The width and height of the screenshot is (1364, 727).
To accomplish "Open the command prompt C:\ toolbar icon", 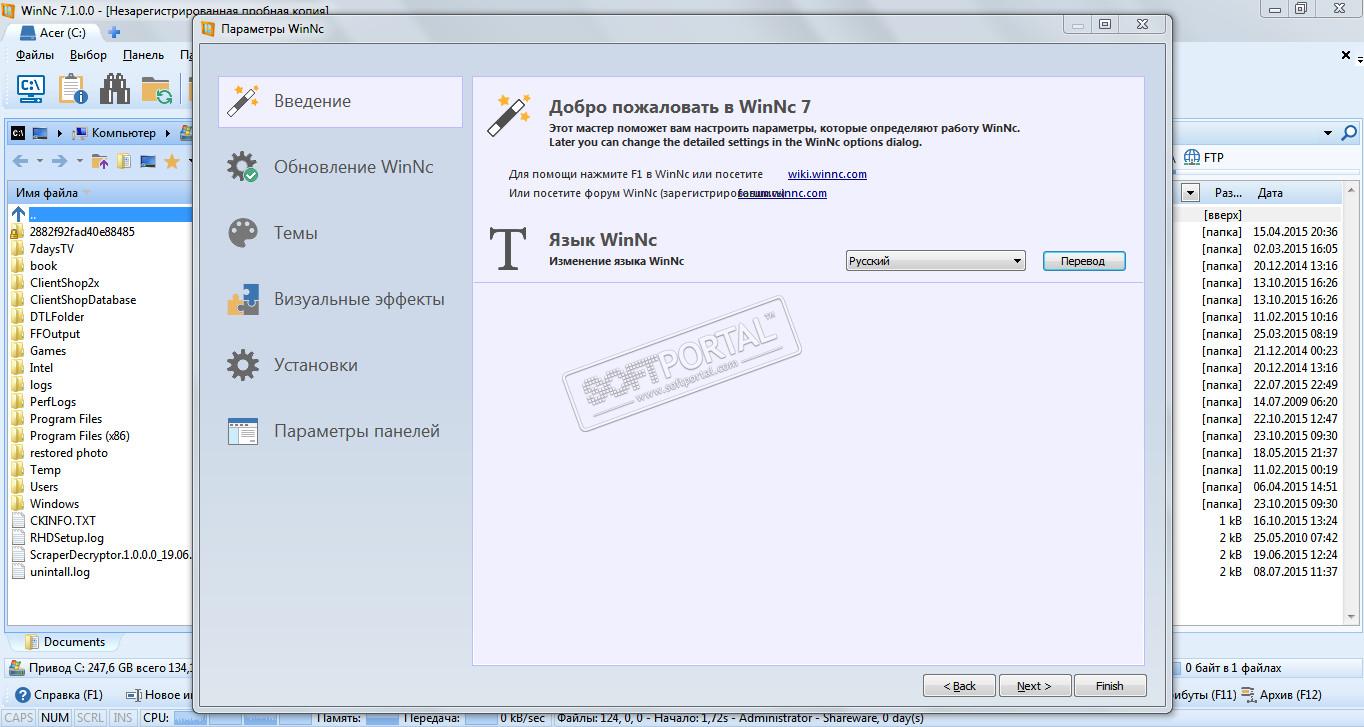I will click(31, 89).
